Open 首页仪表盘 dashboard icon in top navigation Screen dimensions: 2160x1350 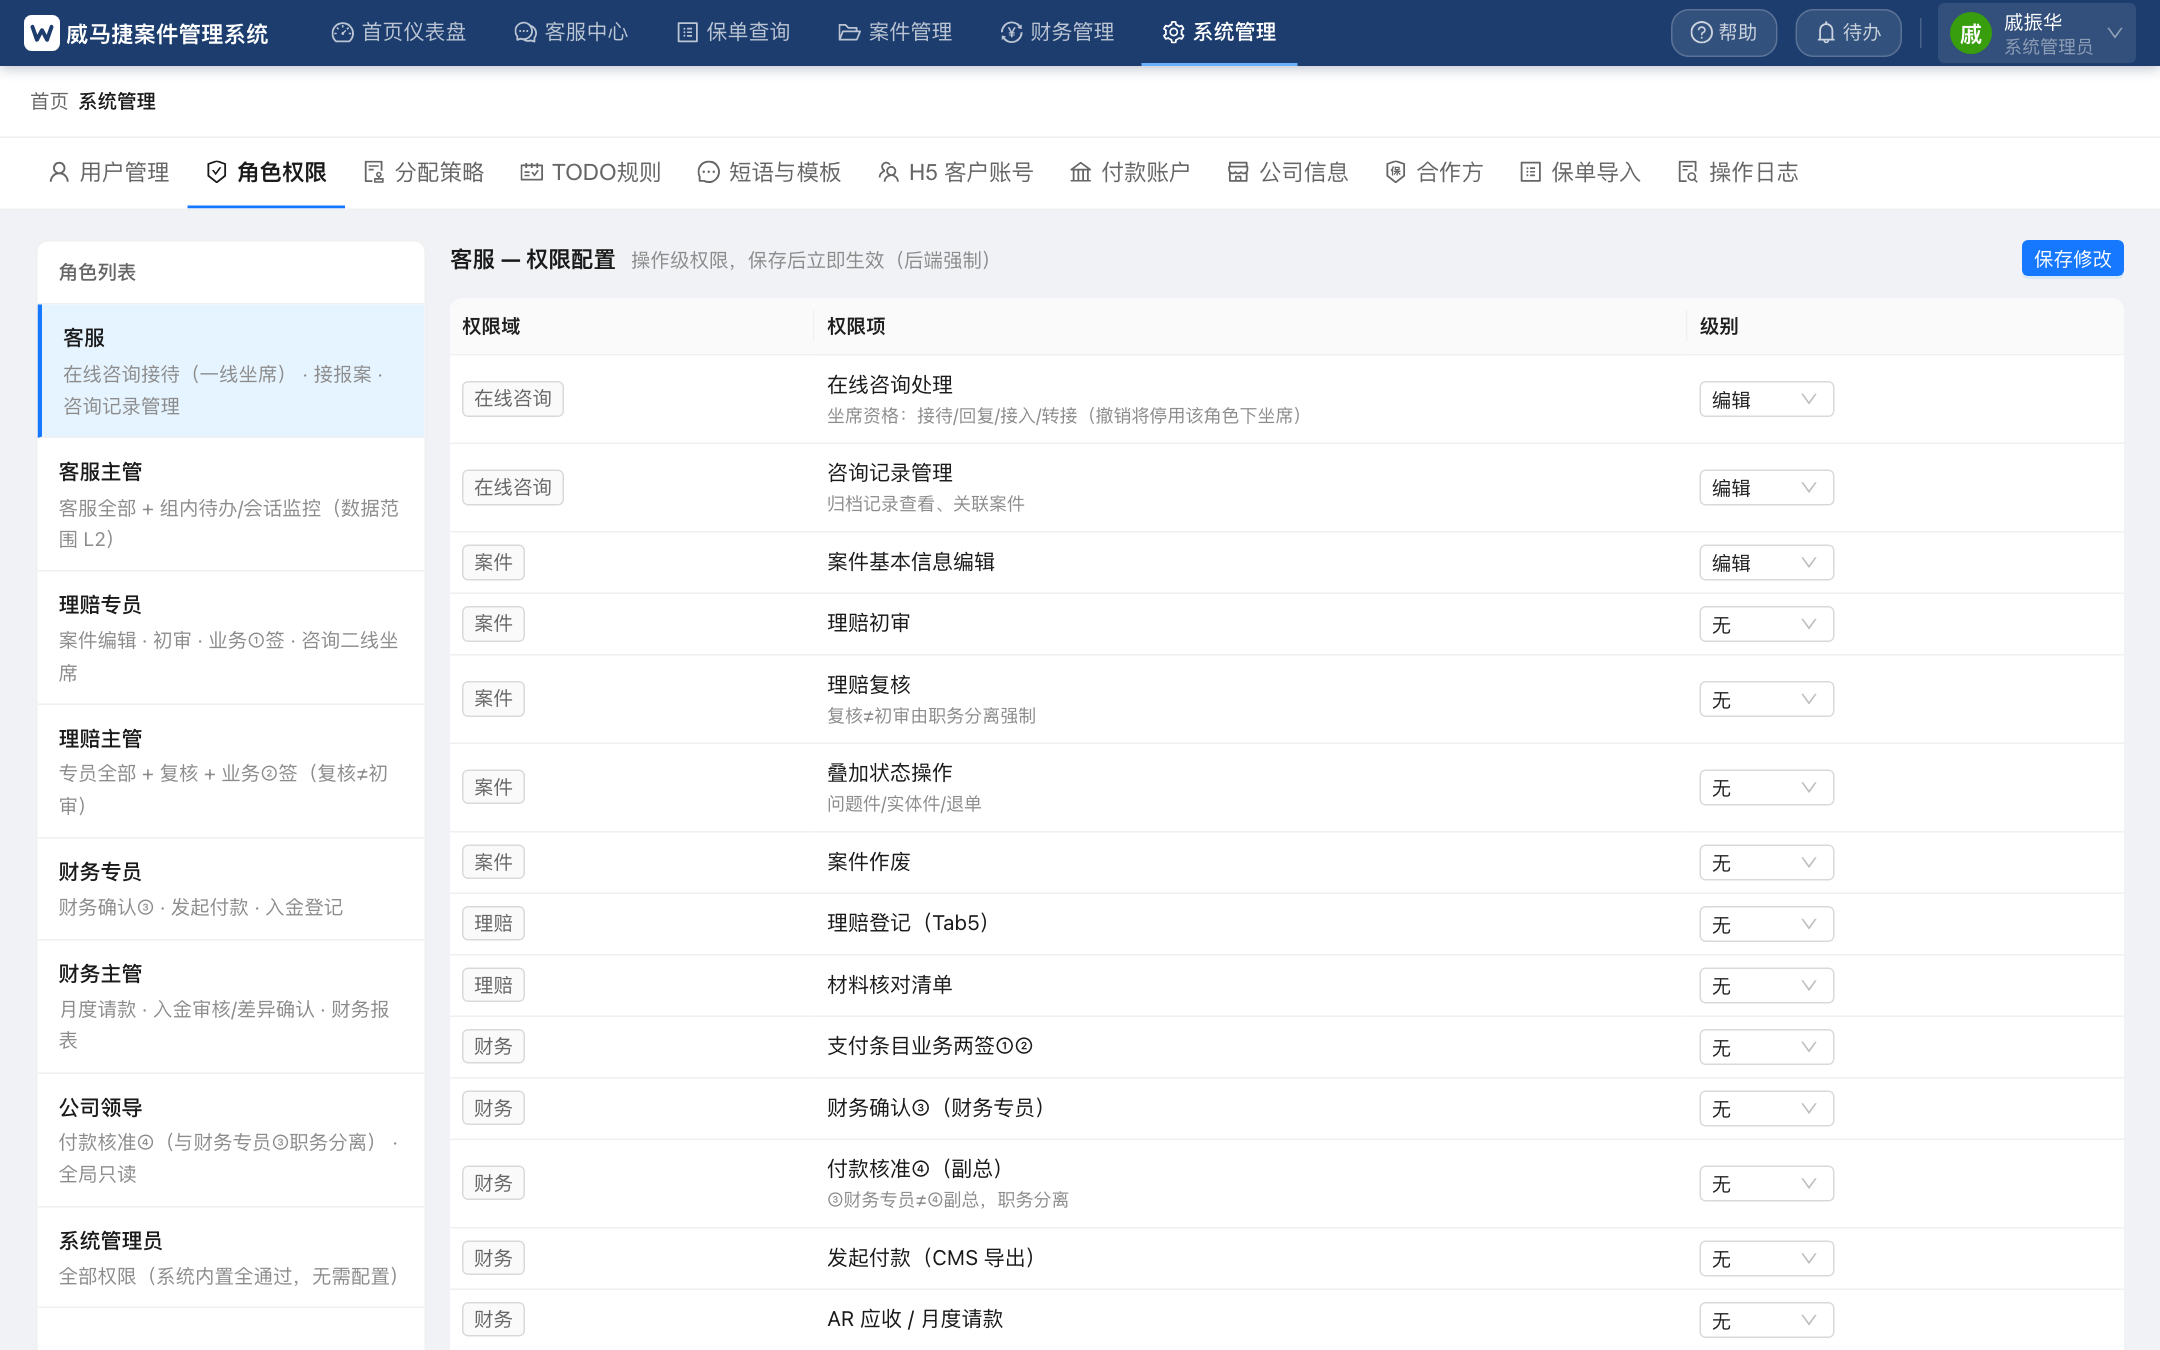[343, 33]
